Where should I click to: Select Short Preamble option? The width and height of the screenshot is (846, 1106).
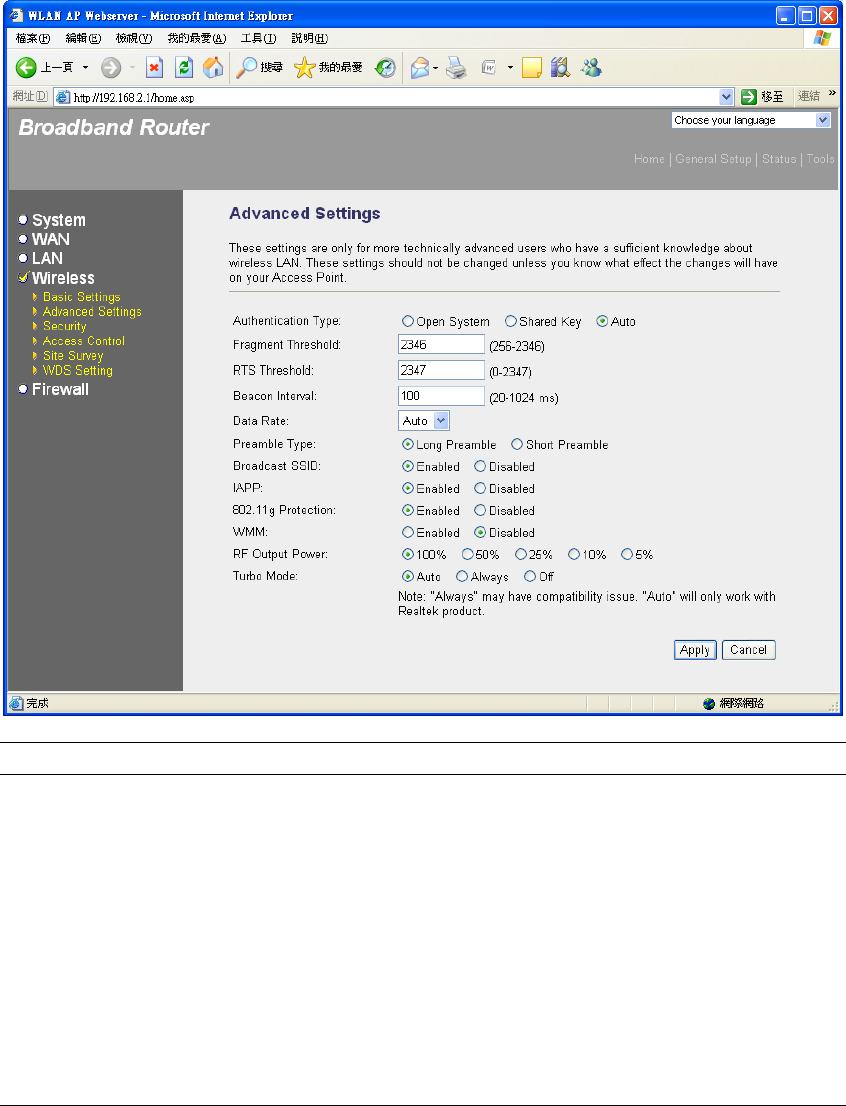517,444
